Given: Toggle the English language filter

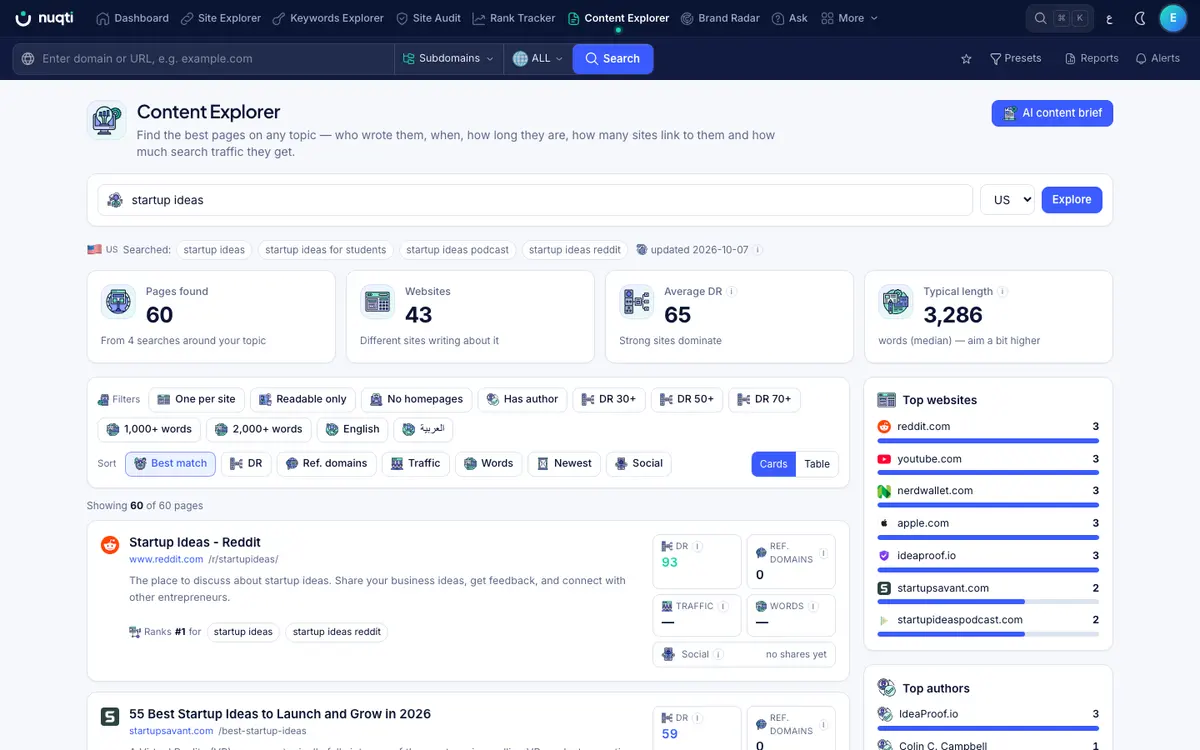Looking at the screenshot, I should tap(352, 429).
